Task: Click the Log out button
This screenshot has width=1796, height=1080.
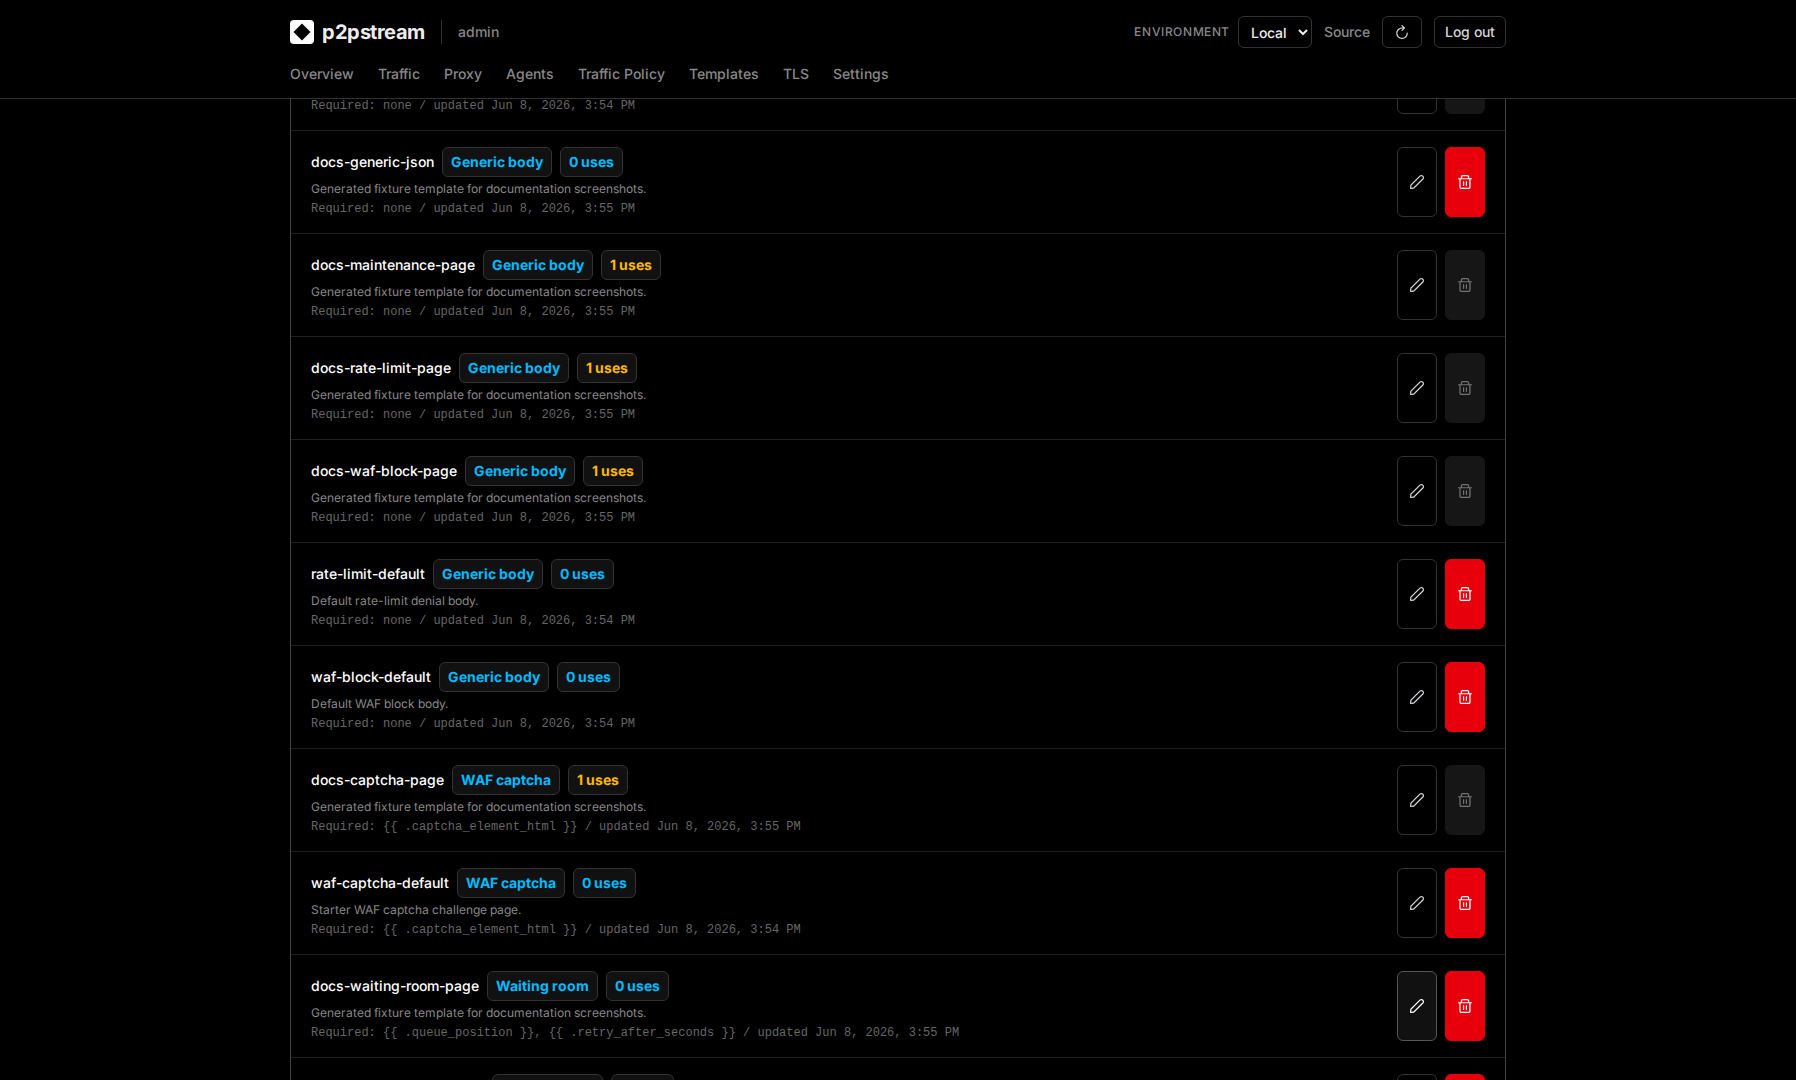Action: [1469, 32]
